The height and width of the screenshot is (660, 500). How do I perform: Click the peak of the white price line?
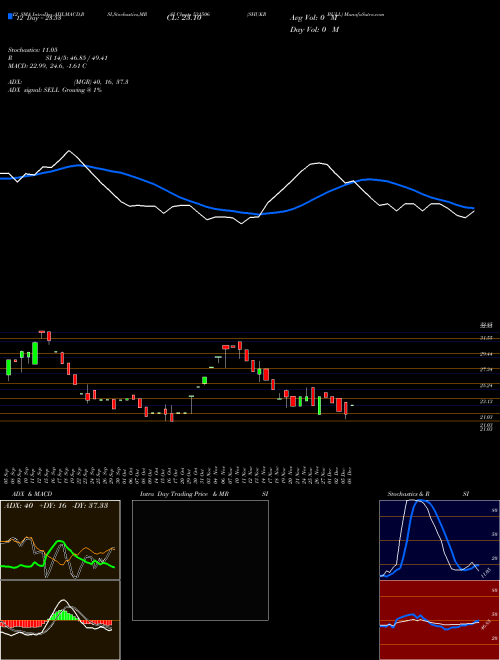[x=69, y=151]
